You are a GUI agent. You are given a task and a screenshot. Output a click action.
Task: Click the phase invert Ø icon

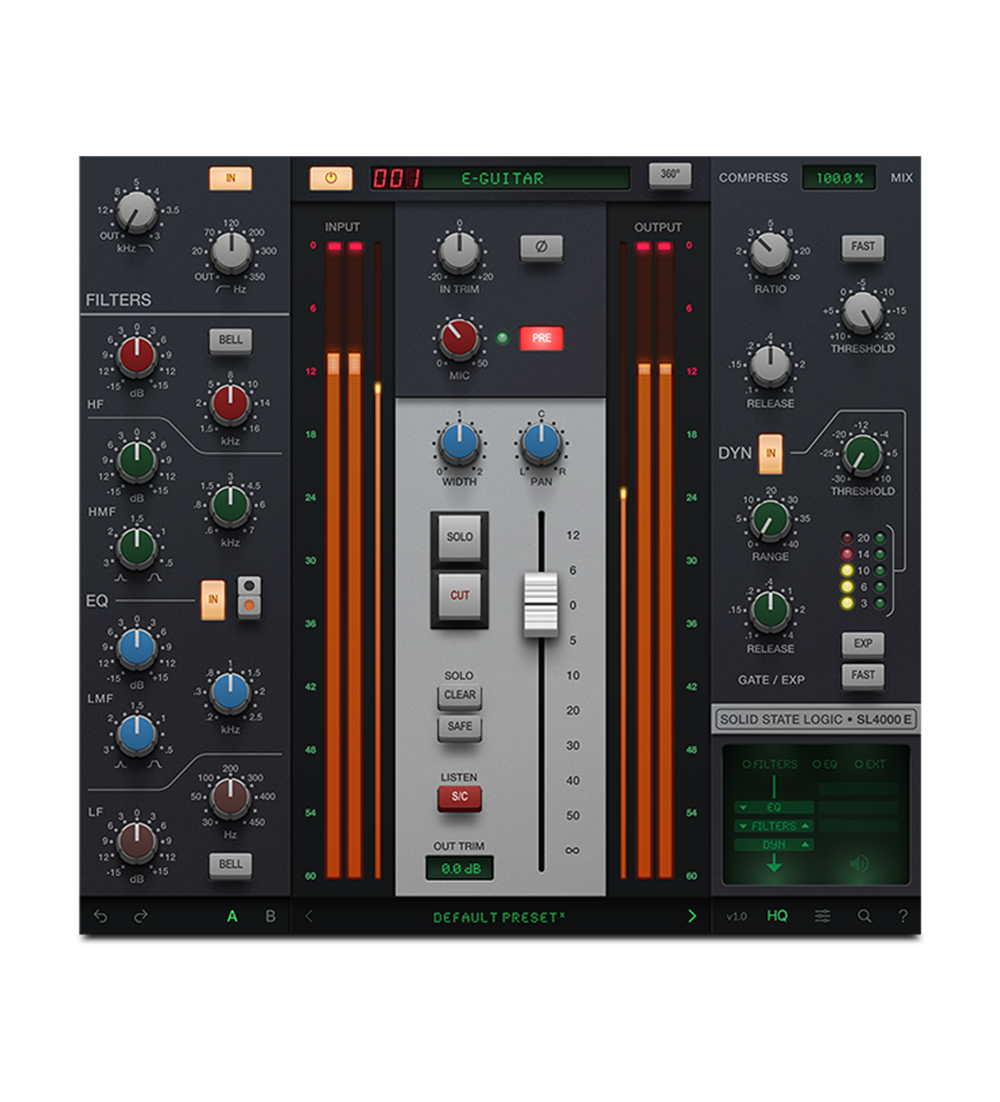[x=542, y=247]
